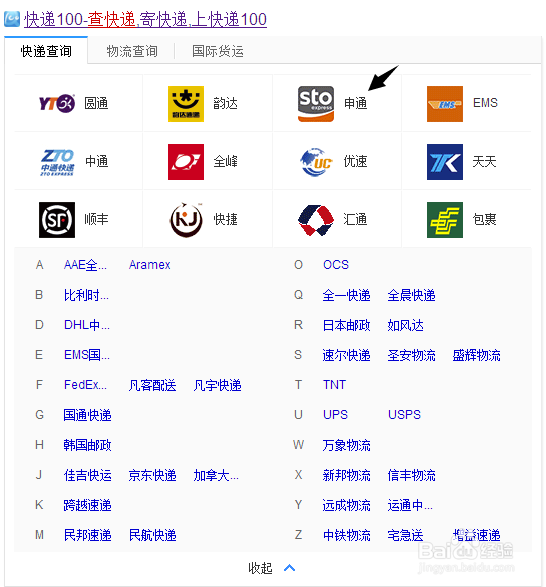This screenshot has width=546, height=587.
Task: Click the 国通快递 link
Action: pos(87,415)
